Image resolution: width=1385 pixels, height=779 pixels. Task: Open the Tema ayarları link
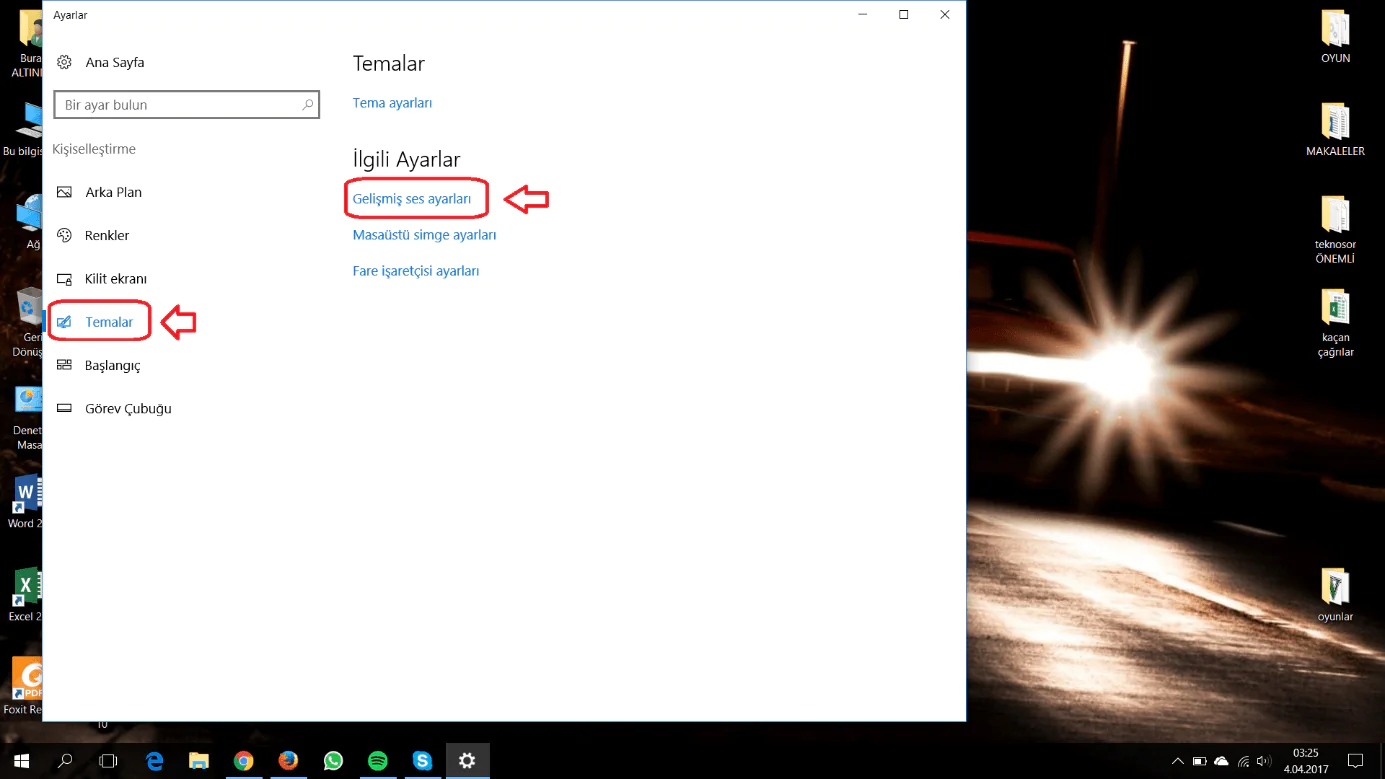tap(392, 103)
